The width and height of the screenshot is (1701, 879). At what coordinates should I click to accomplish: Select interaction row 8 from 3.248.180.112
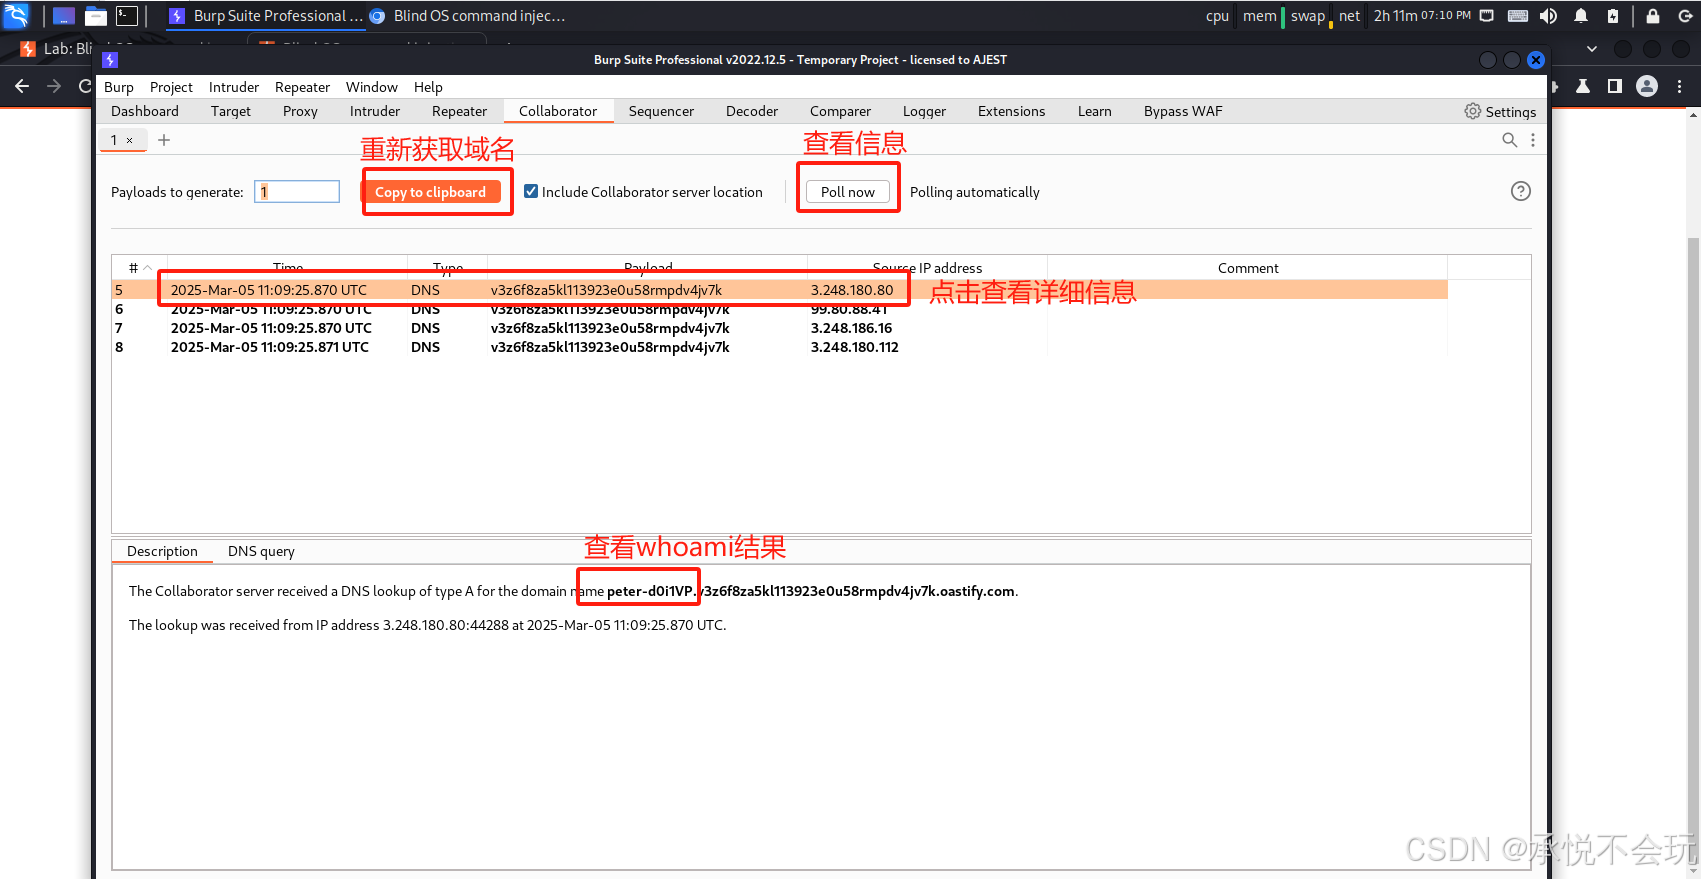pyautogui.click(x=780, y=347)
